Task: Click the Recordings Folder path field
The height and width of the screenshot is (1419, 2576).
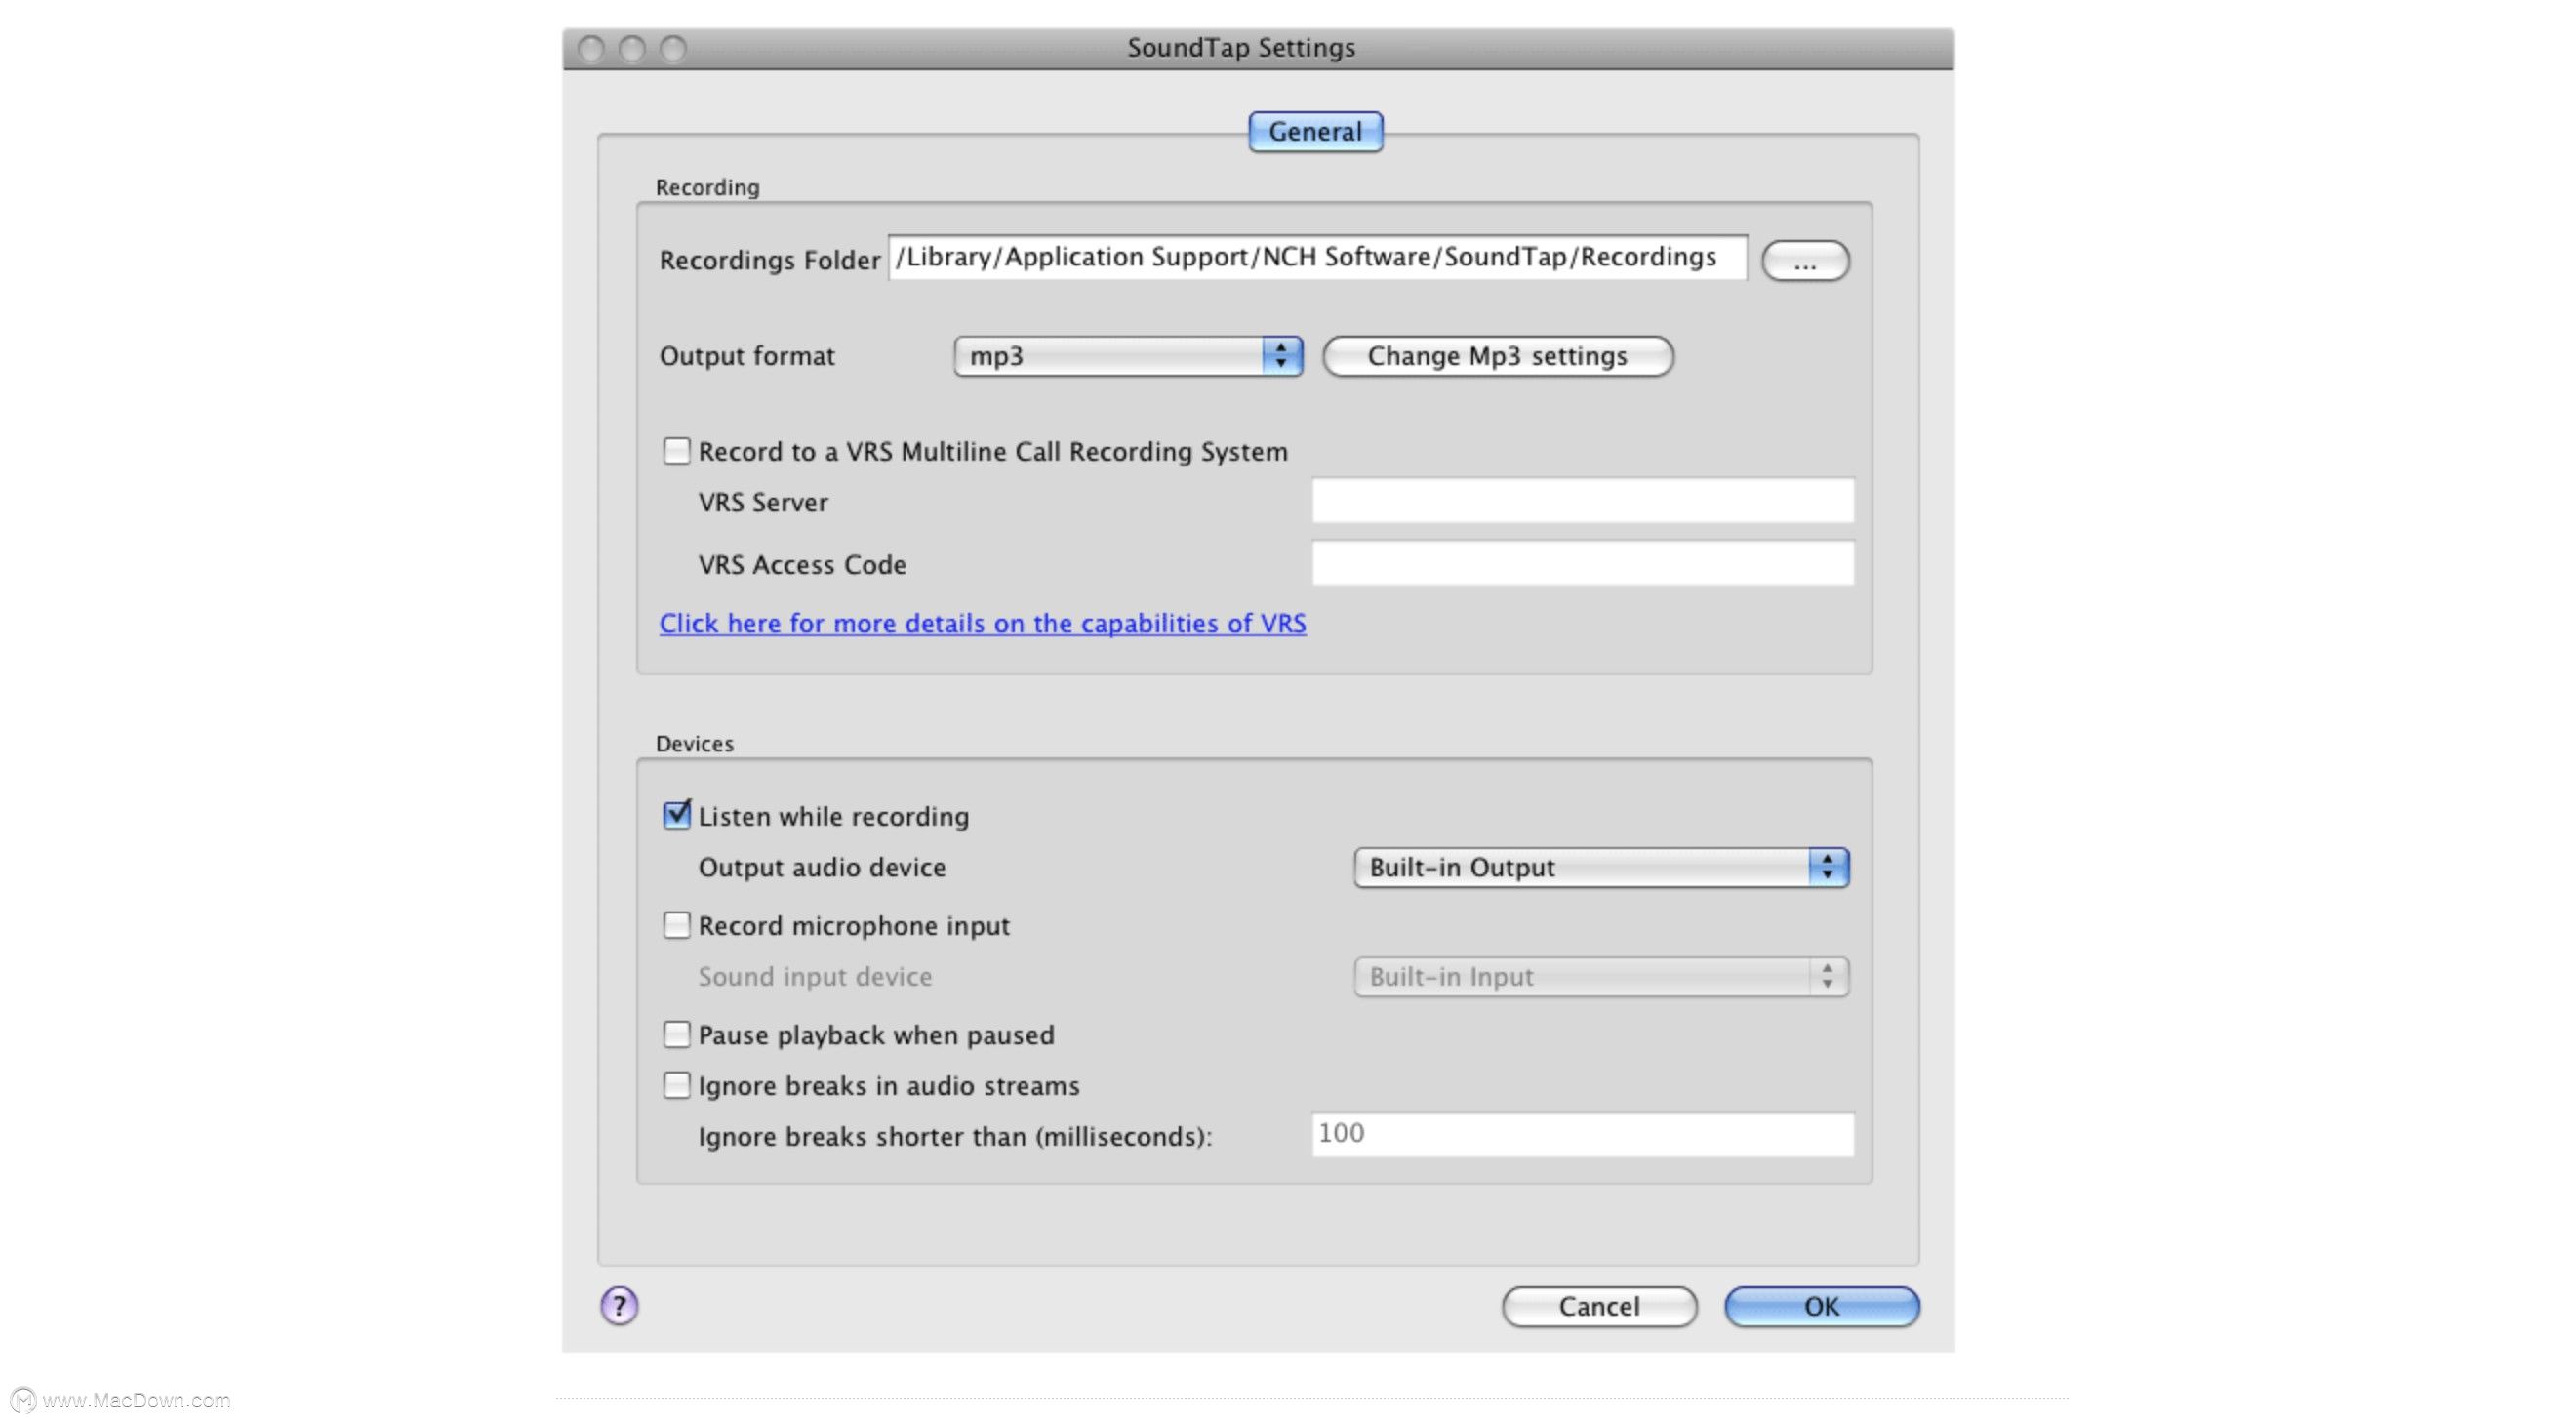Action: tap(1316, 258)
